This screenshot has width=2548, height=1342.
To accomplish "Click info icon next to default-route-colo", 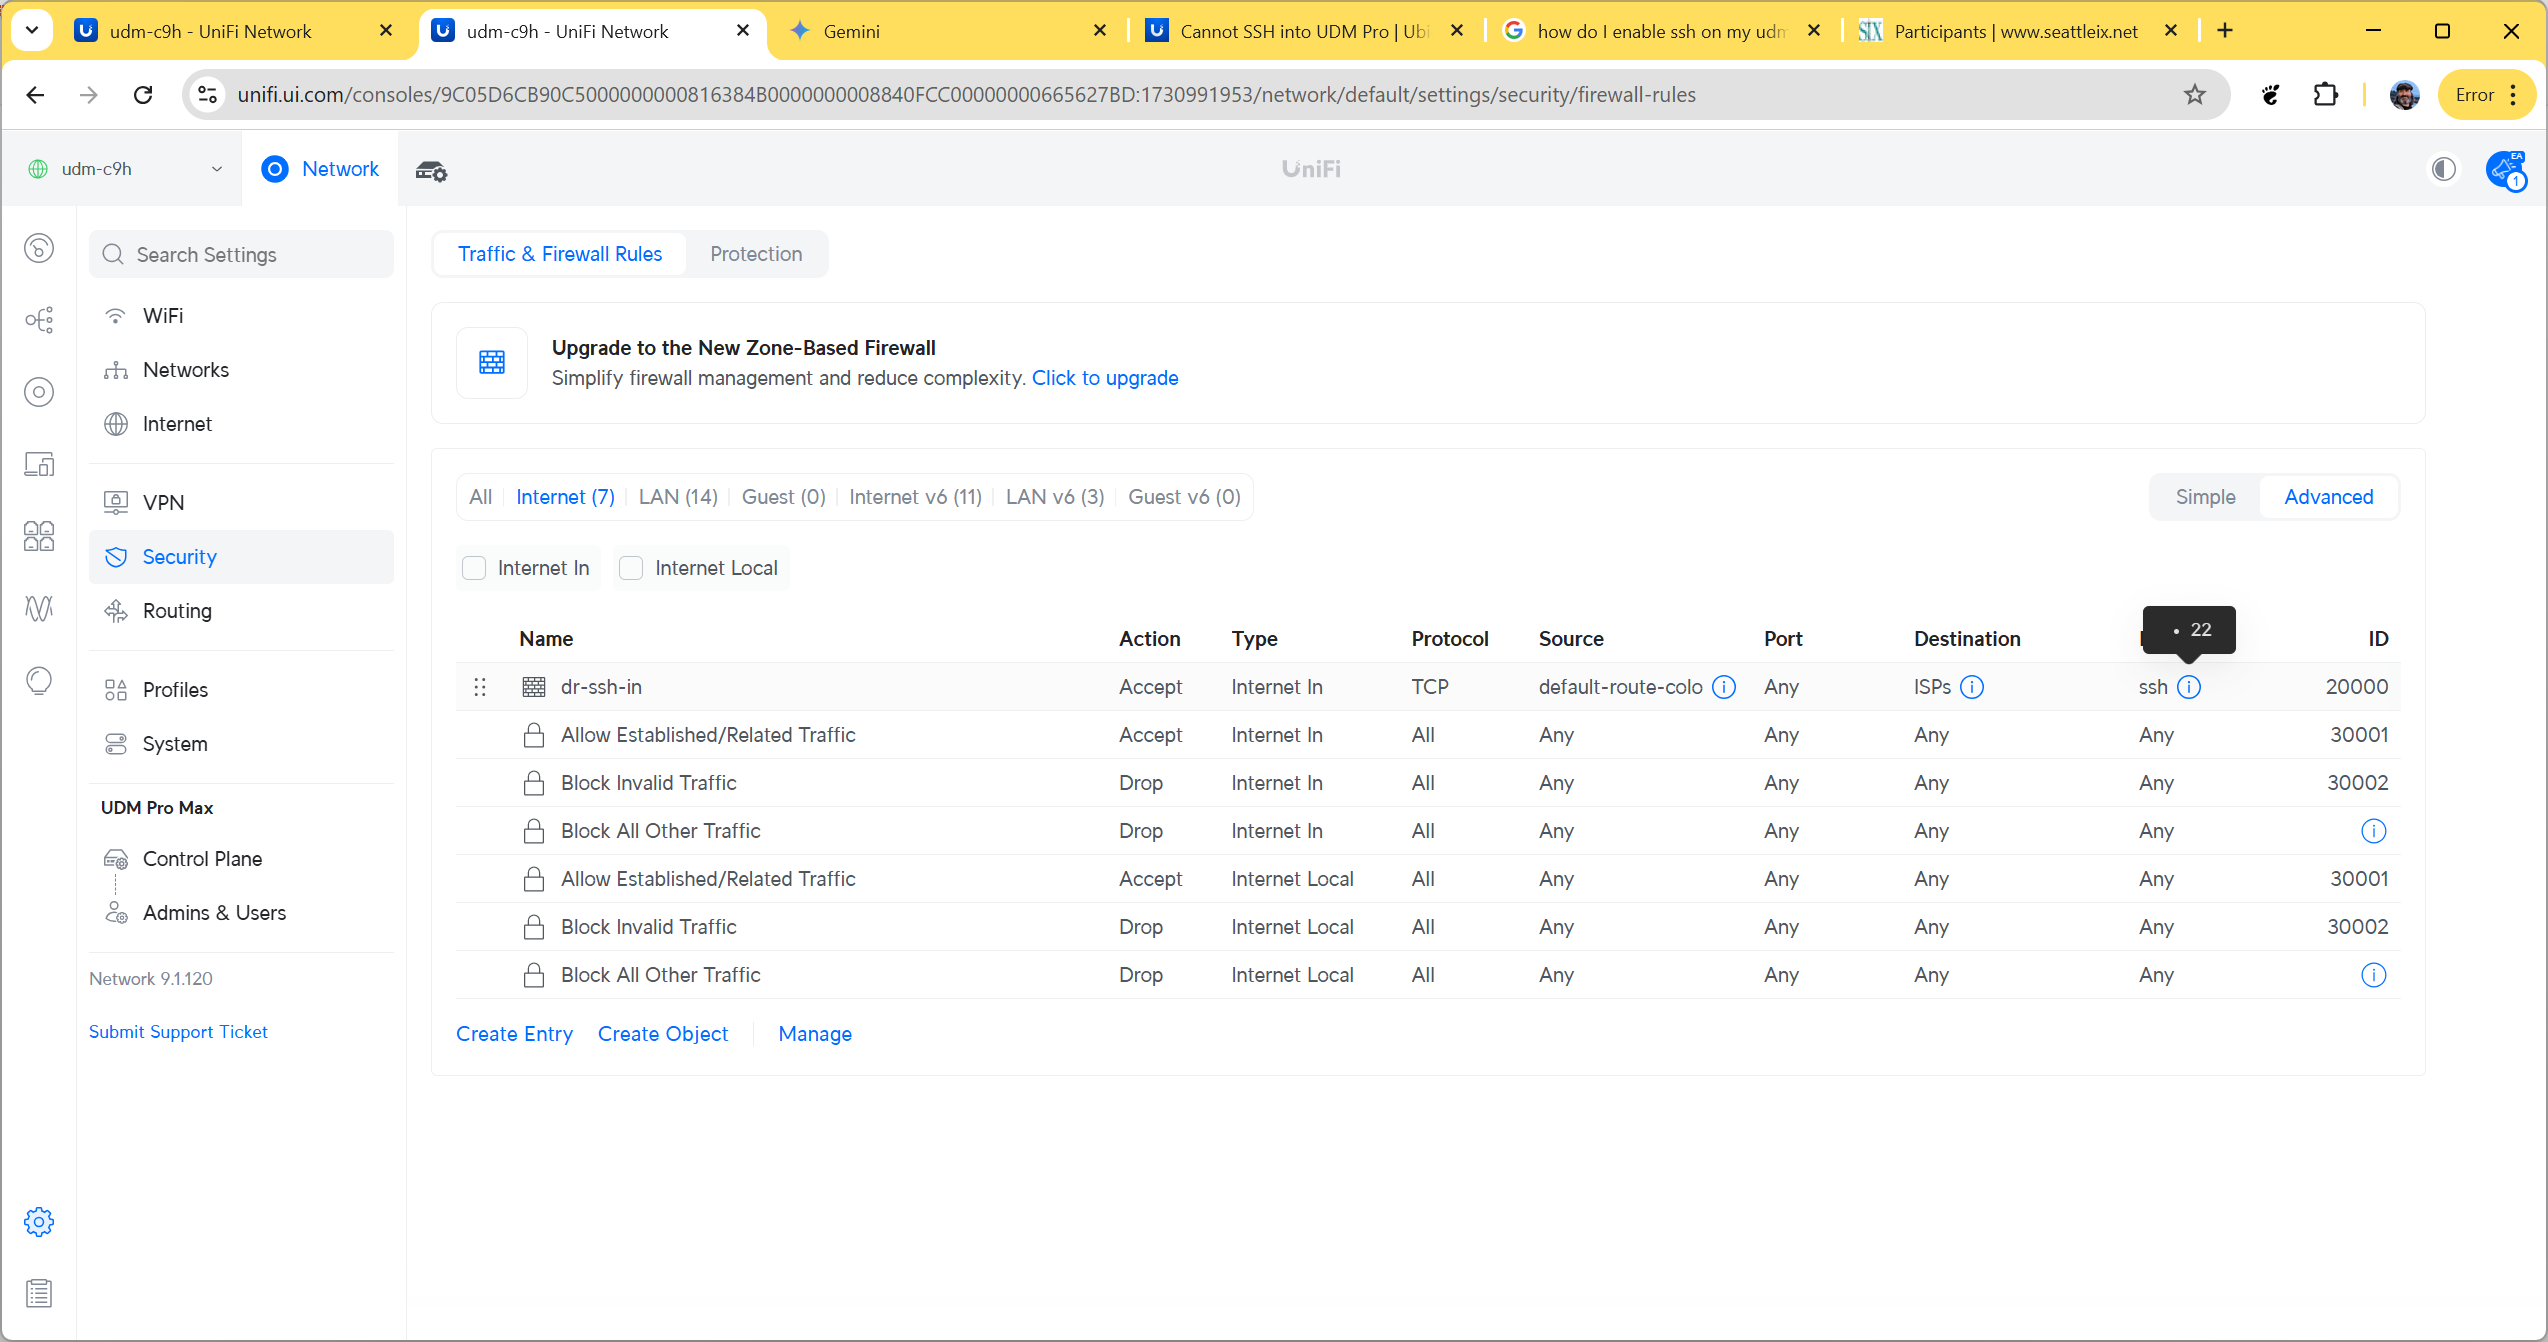I will [1724, 687].
